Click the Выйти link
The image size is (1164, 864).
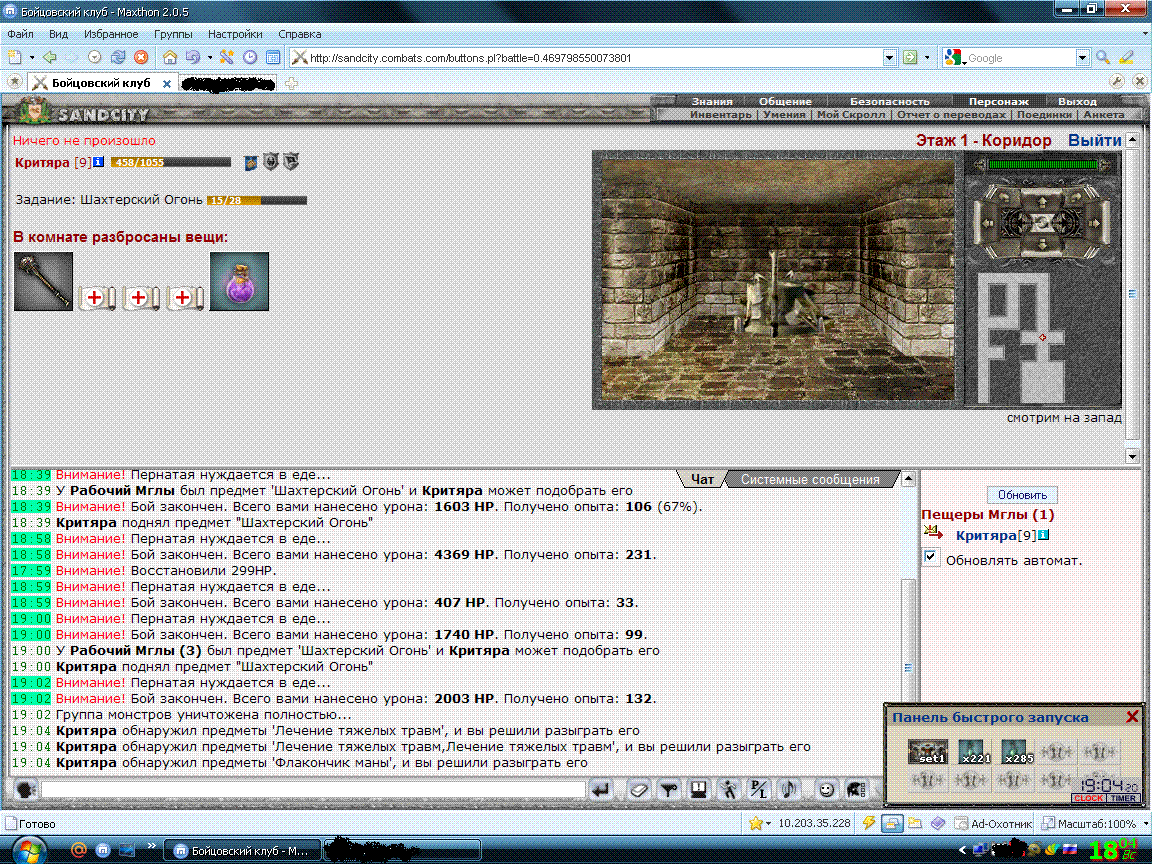(1094, 140)
